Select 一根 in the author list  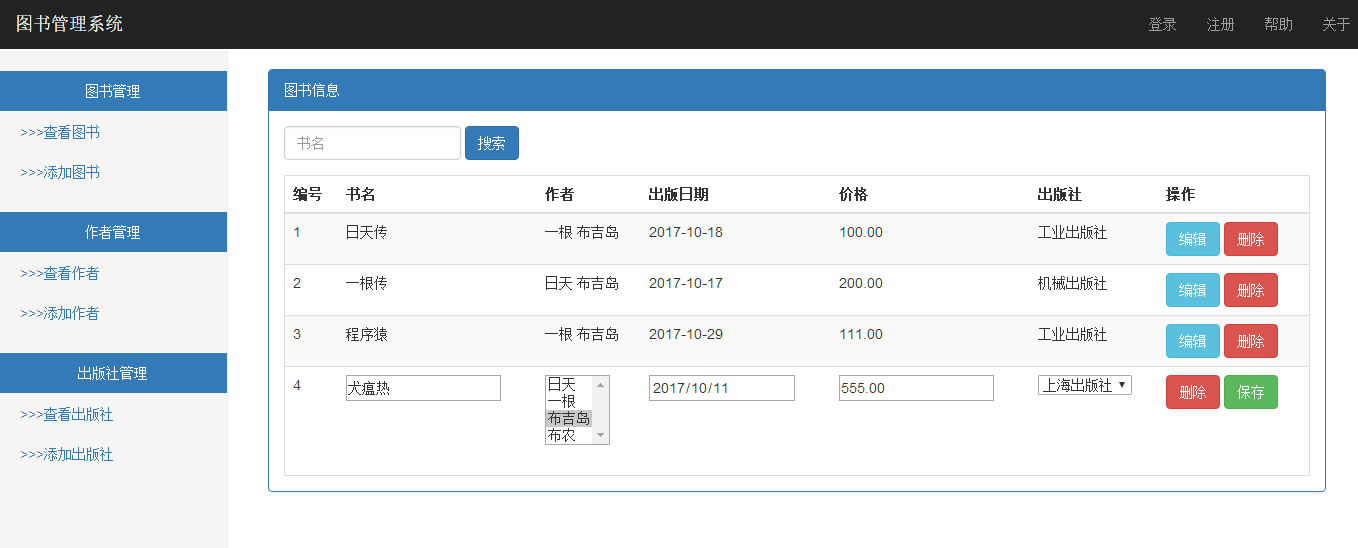click(569, 401)
